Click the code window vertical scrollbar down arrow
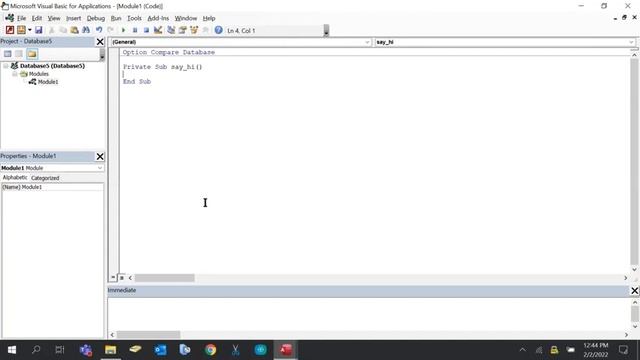The image size is (640, 360). coord(634,269)
